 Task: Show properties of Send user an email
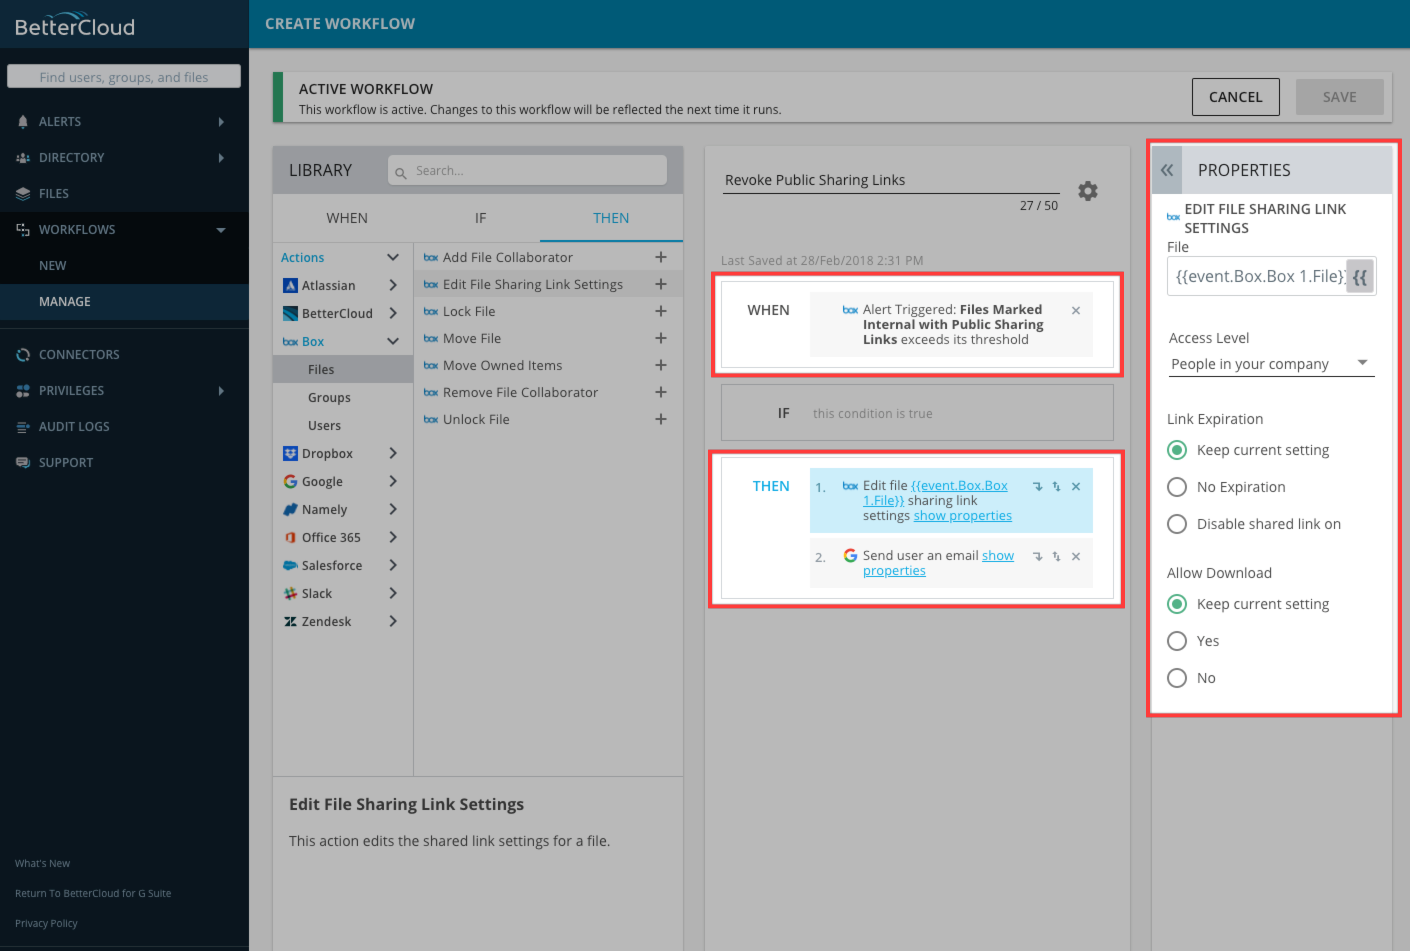click(938, 563)
